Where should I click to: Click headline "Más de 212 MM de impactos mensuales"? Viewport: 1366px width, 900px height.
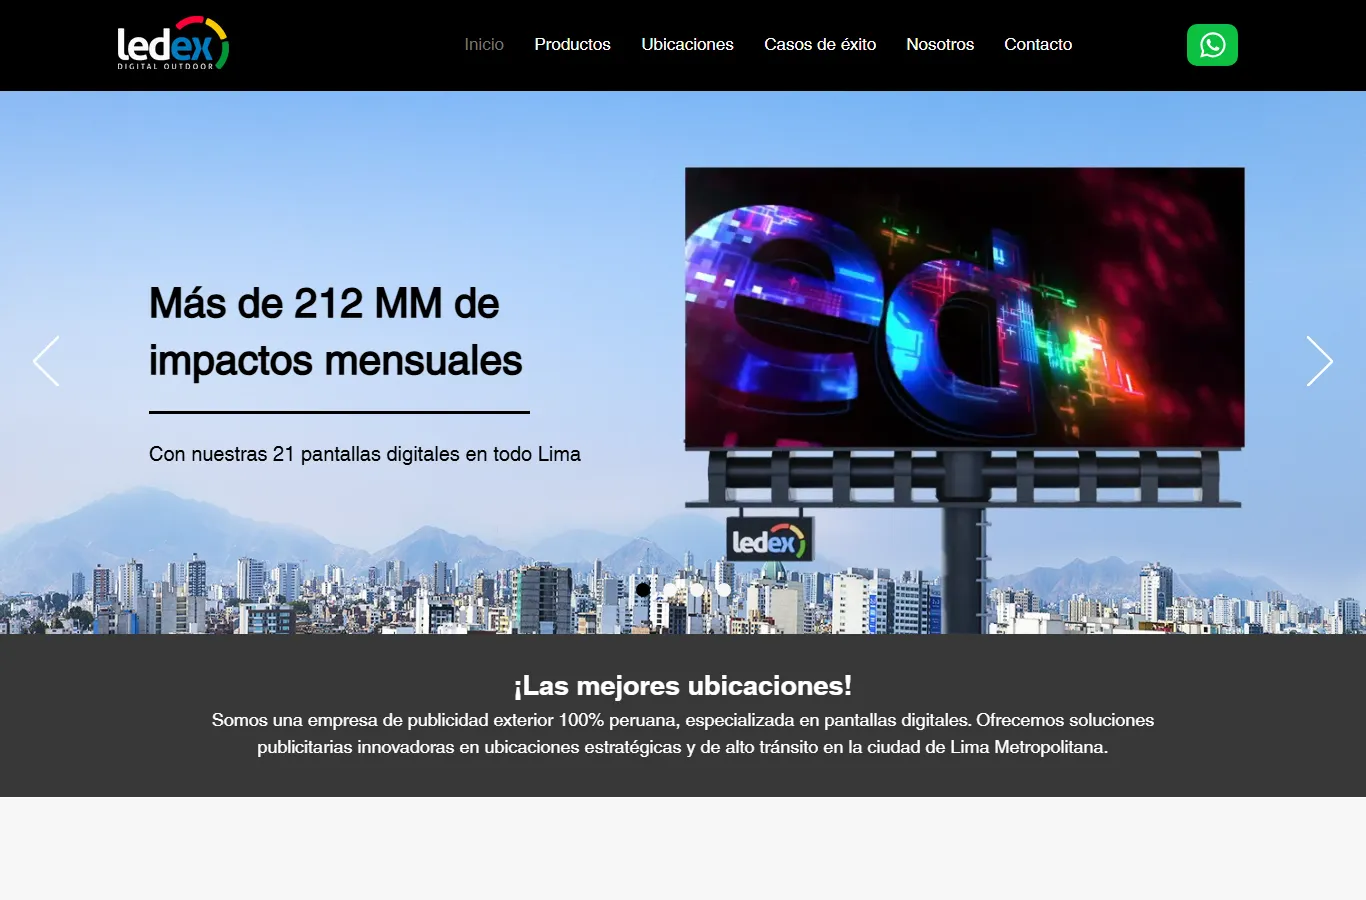click(x=336, y=332)
